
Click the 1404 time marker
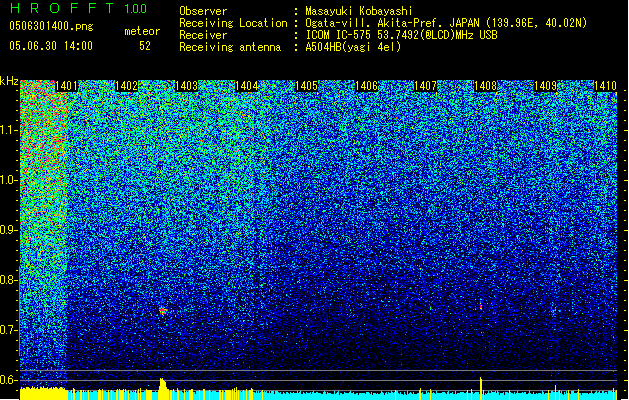246,86
